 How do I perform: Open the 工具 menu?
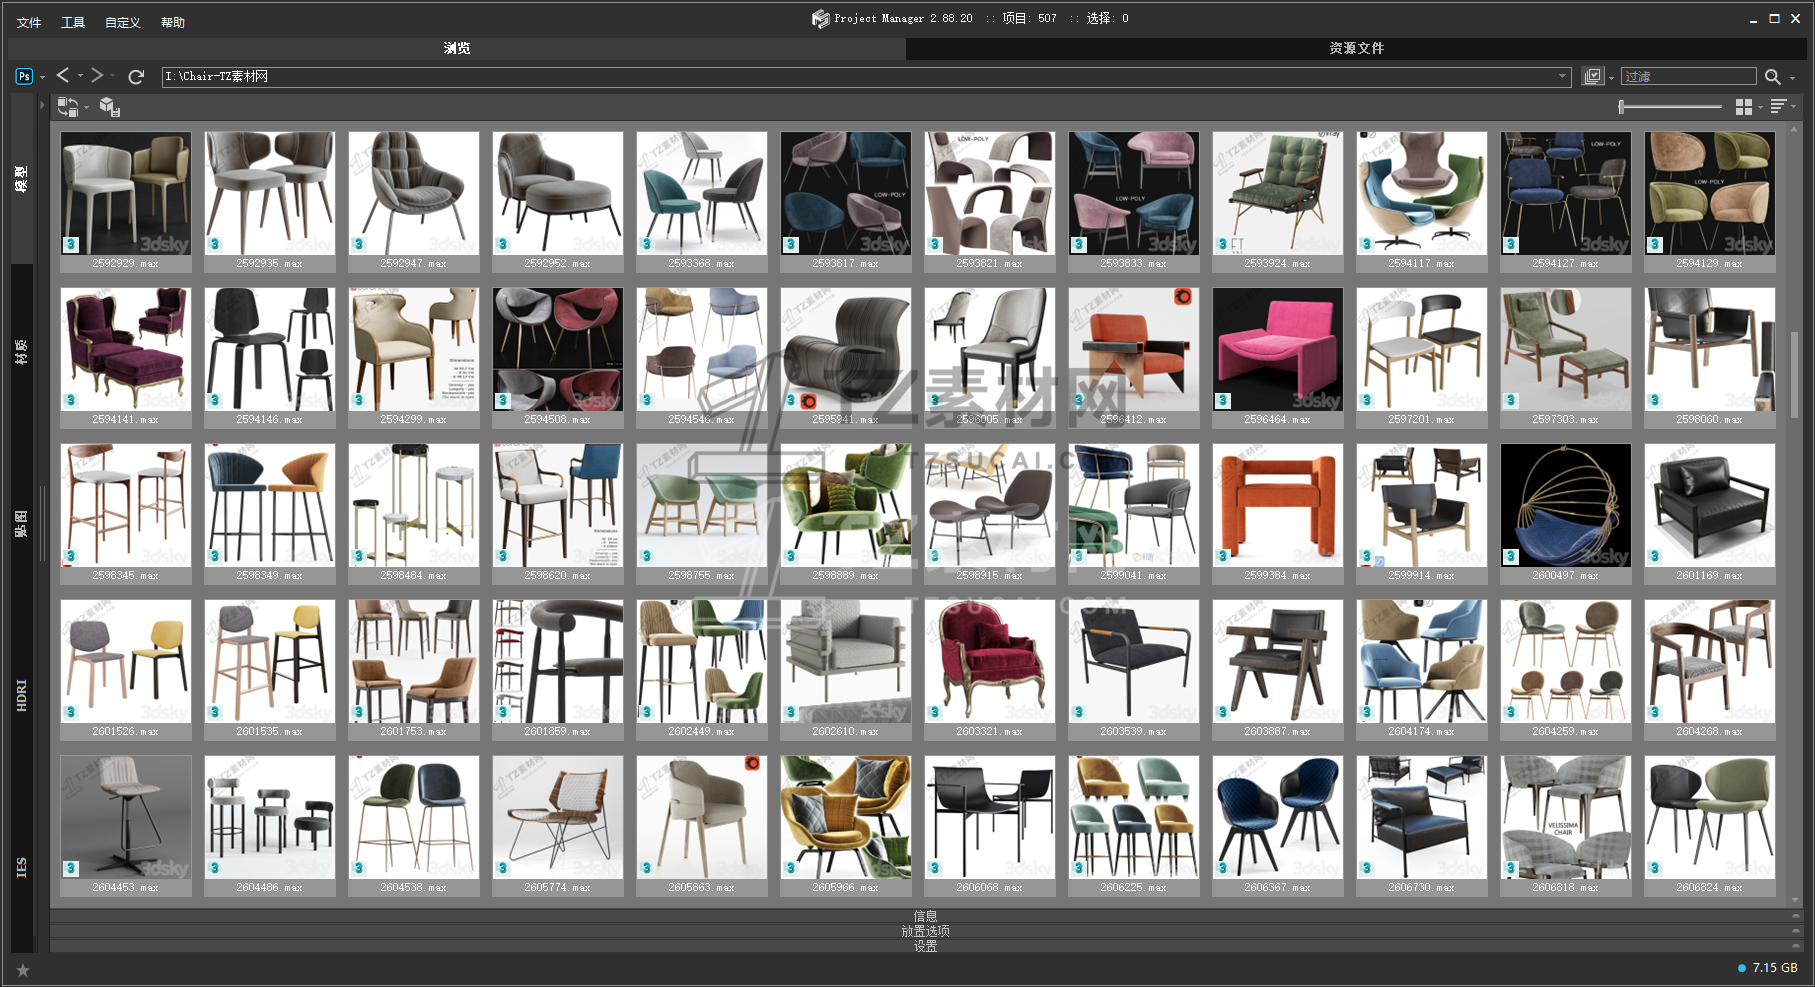click(73, 22)
